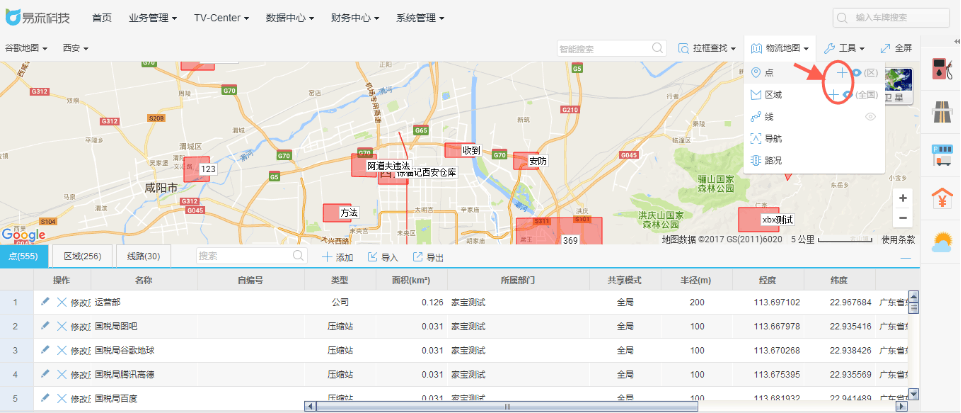Zoom in the map with plus button
Image resolution: width=961 pixels, height=413 pixels.
[903, 198]
